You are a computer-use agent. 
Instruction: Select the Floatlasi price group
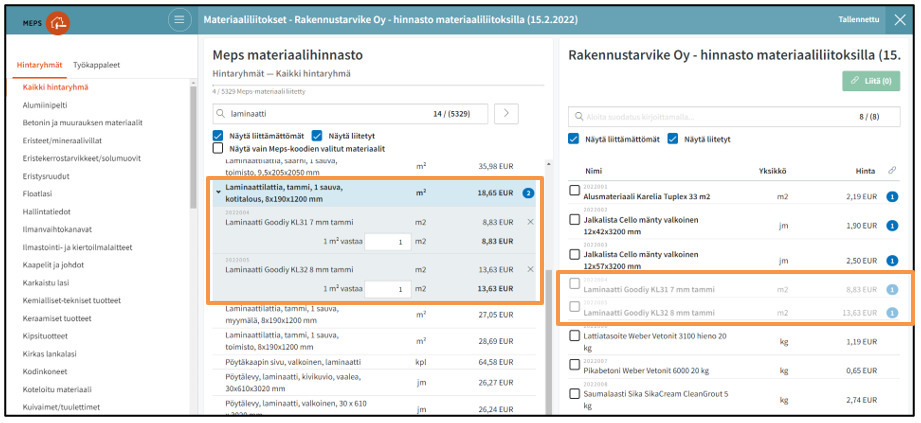click(x=38, y=193)
